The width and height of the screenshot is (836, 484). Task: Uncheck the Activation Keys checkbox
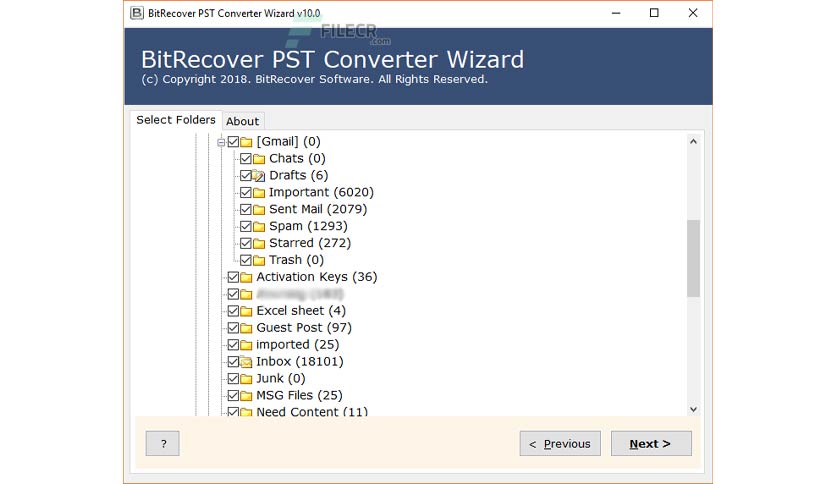point(233,277)
